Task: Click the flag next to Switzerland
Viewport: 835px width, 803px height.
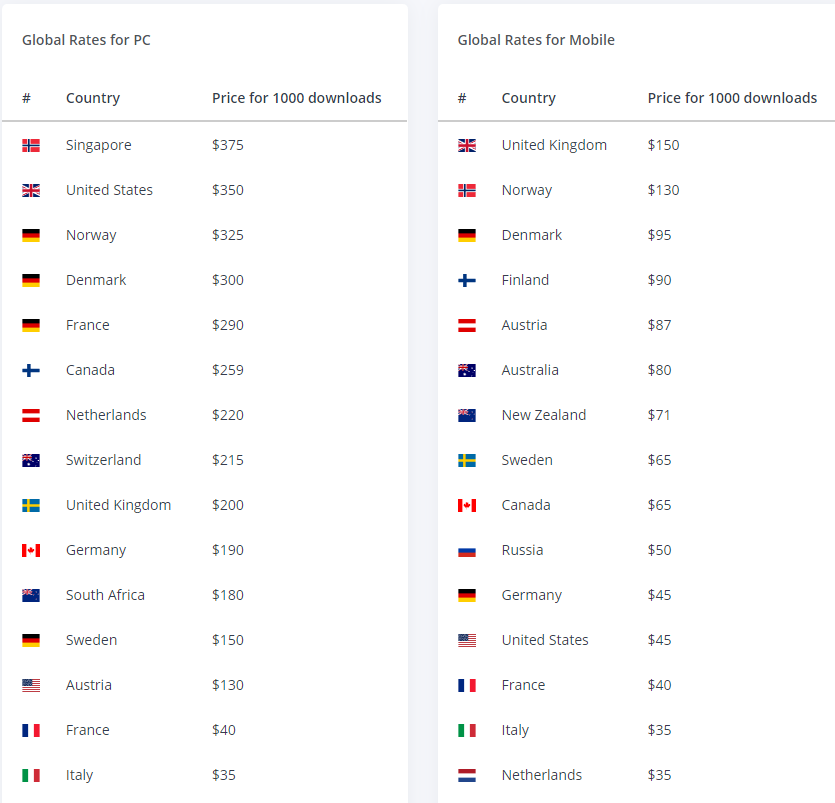Action: click(31, 460)
